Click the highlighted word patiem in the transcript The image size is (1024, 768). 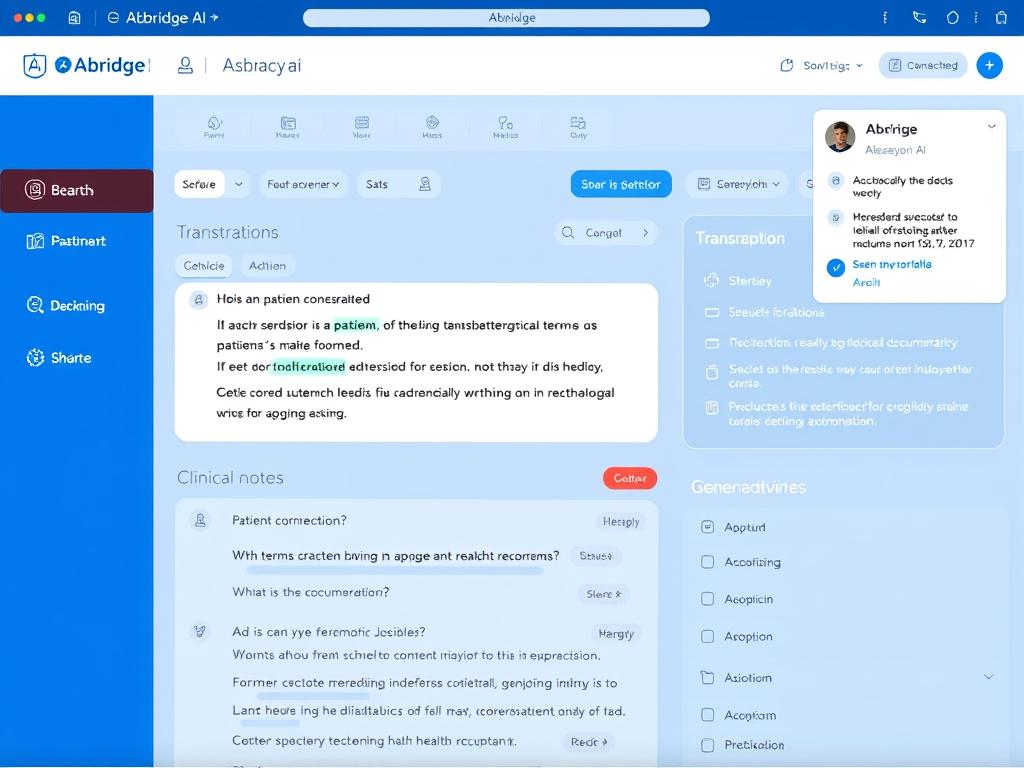coord(355,325)
